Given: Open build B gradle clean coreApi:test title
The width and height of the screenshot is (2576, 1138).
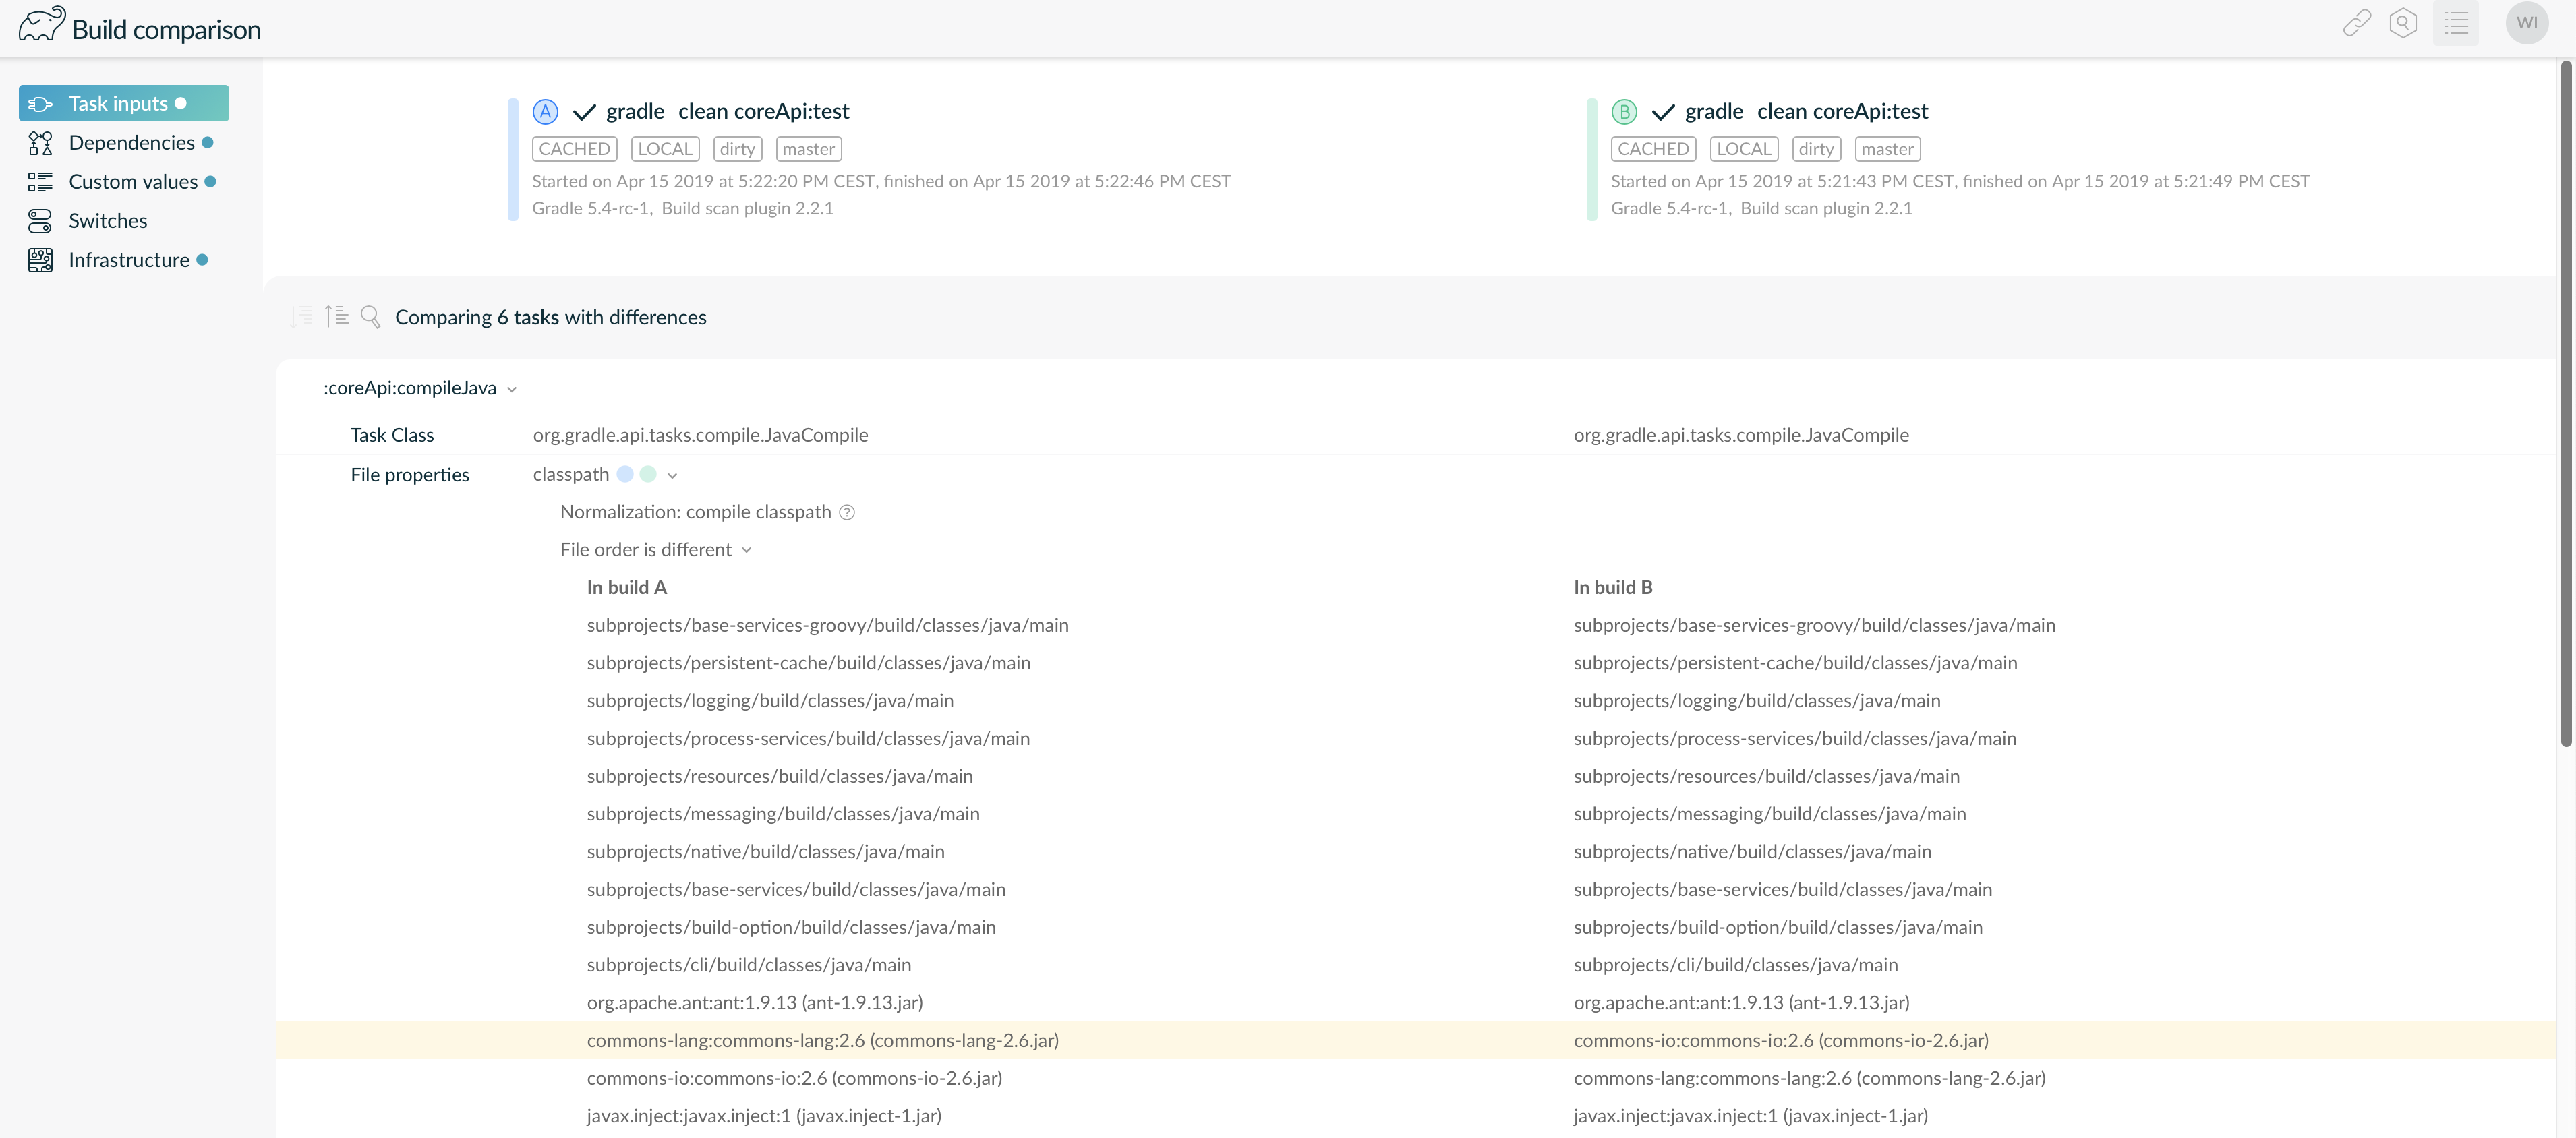Looking at the screenshot, I should 1807,111.
